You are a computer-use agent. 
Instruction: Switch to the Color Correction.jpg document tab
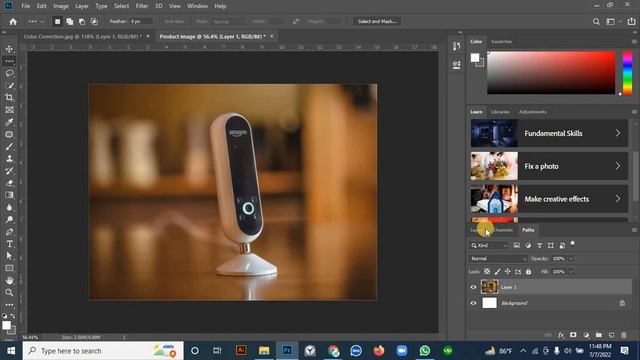pos(83,36)
